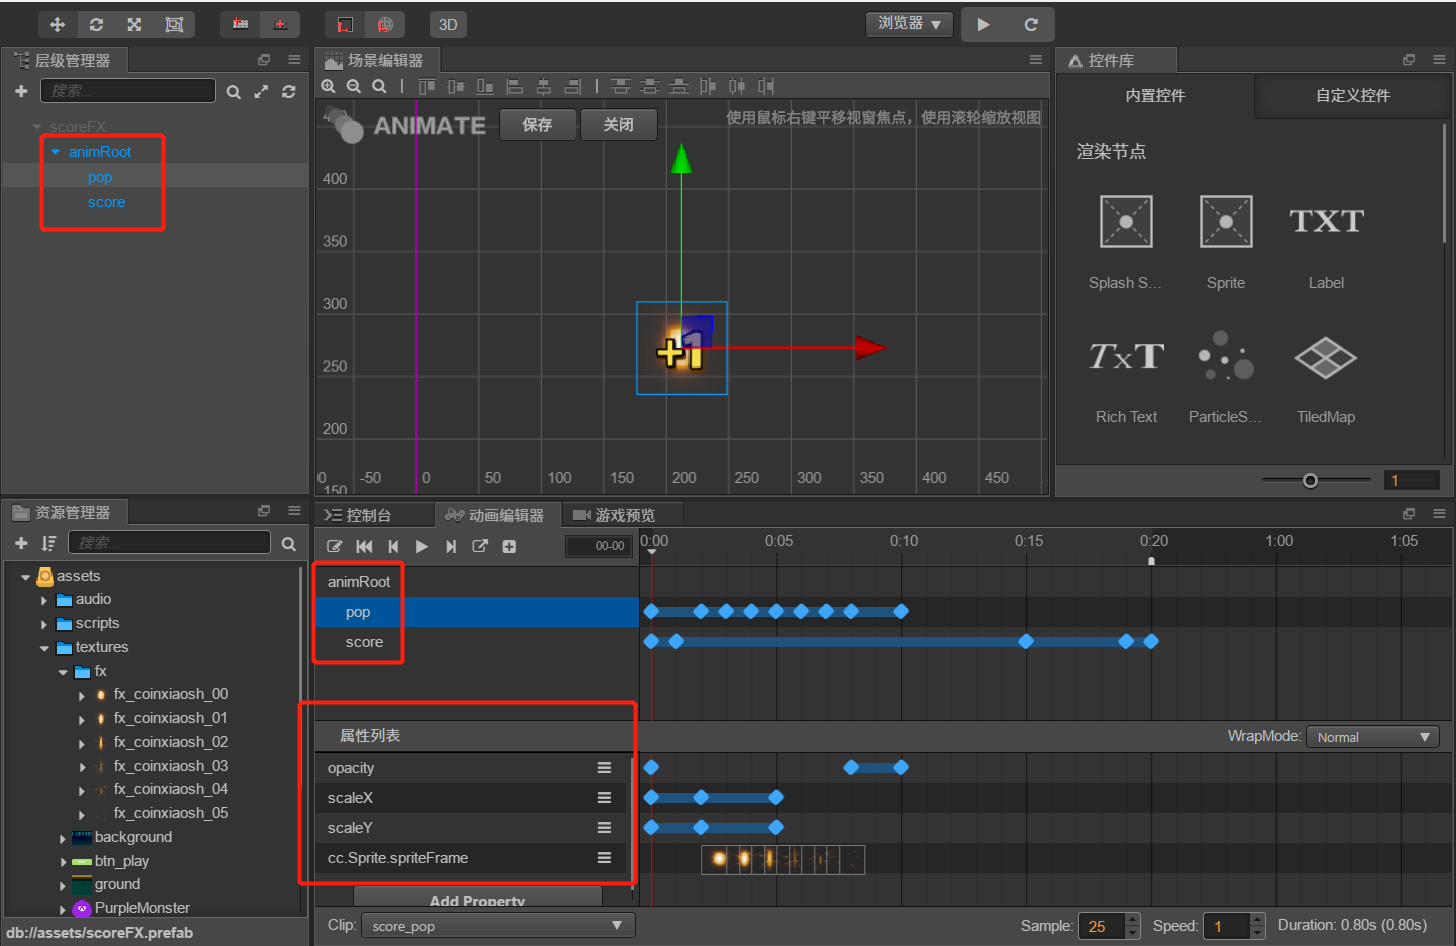The image size is (1456, 946).
Task: Select the pop row in animation editor
Action: tap(477, 612)
